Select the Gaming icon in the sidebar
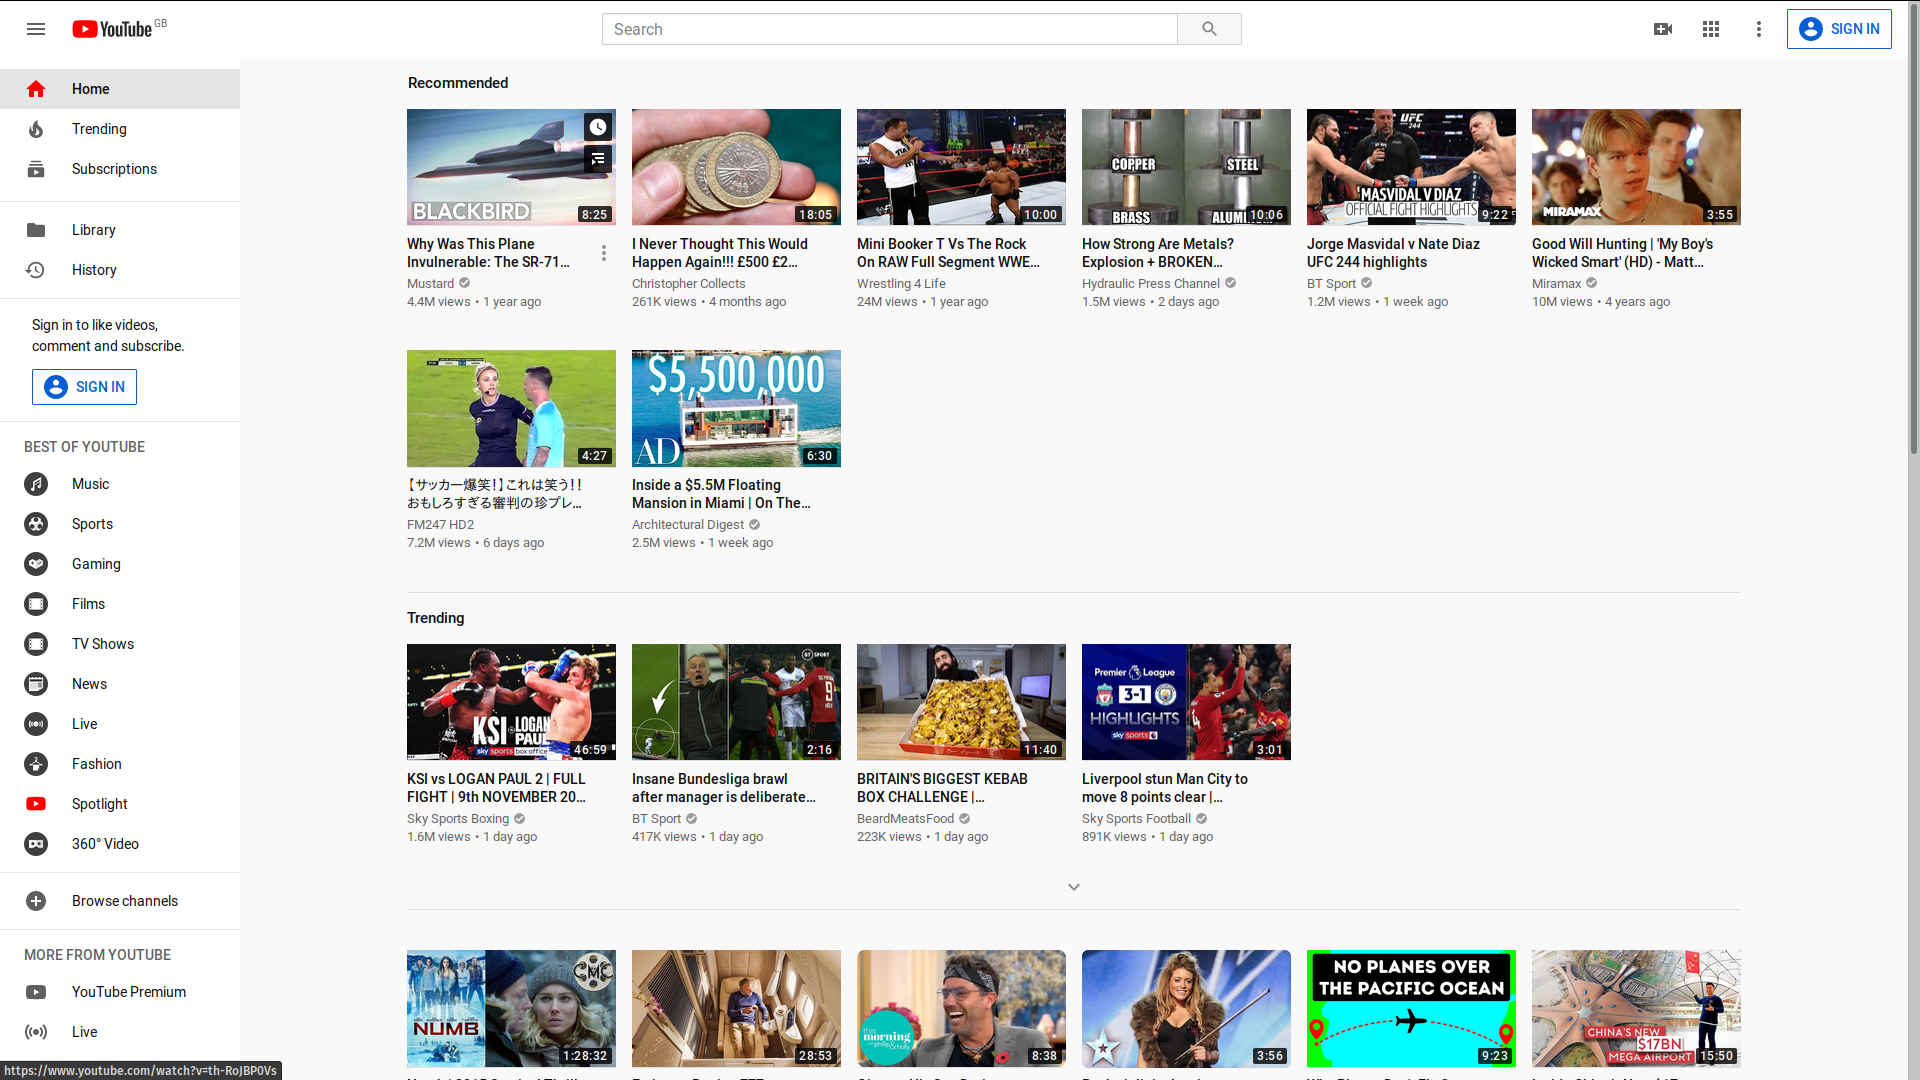This screenshot has width=1920, height=1080. click(36, 564)
